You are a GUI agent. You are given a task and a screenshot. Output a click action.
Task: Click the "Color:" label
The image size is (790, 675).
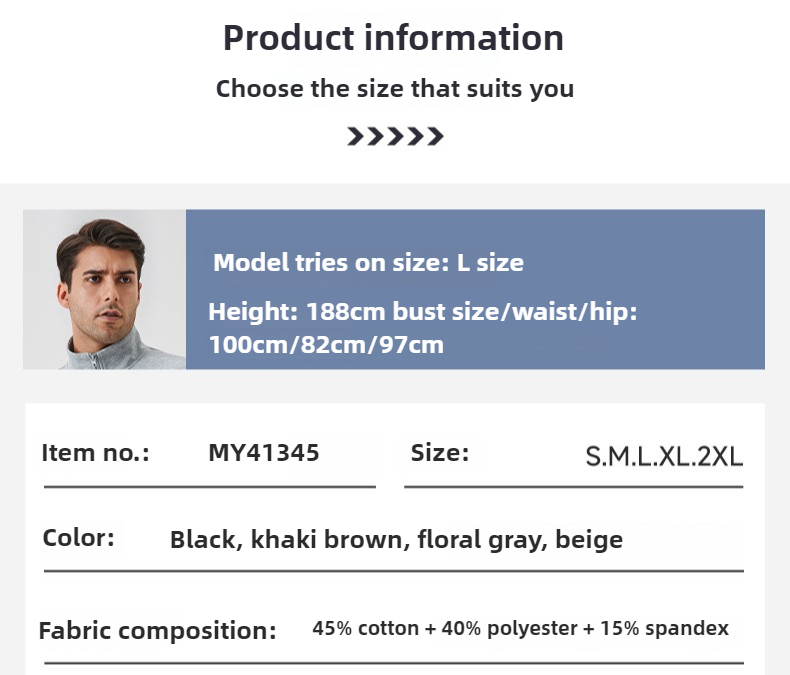click(x=78, y=538)
